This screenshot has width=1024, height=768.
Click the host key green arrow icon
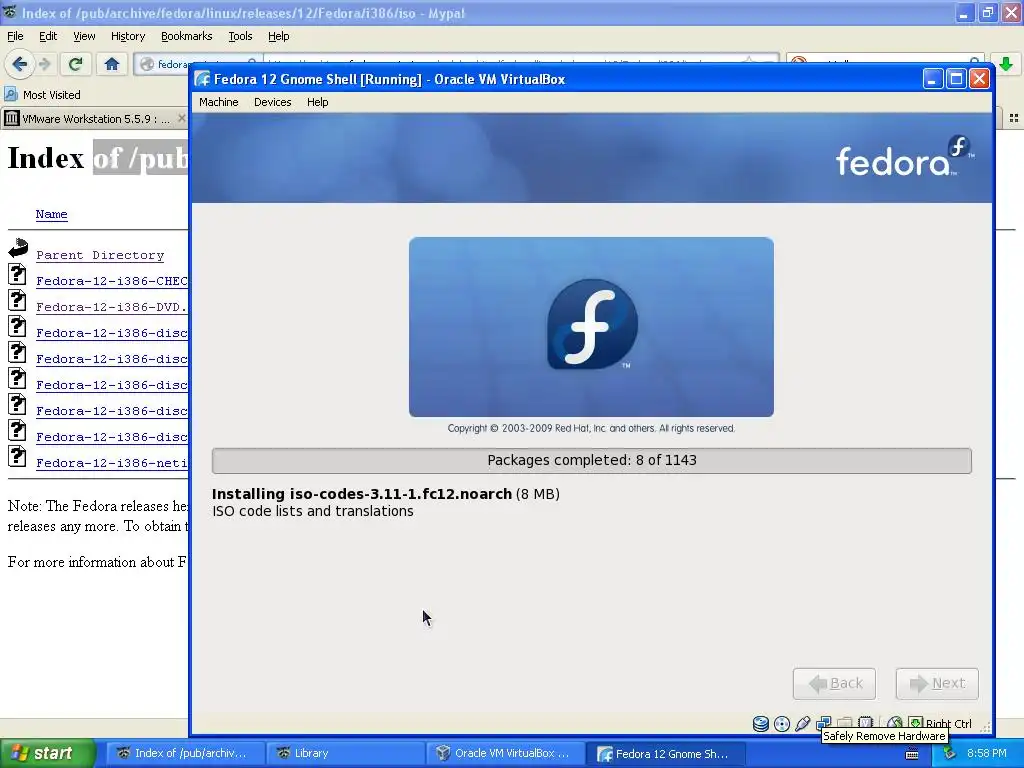(916, 722)
